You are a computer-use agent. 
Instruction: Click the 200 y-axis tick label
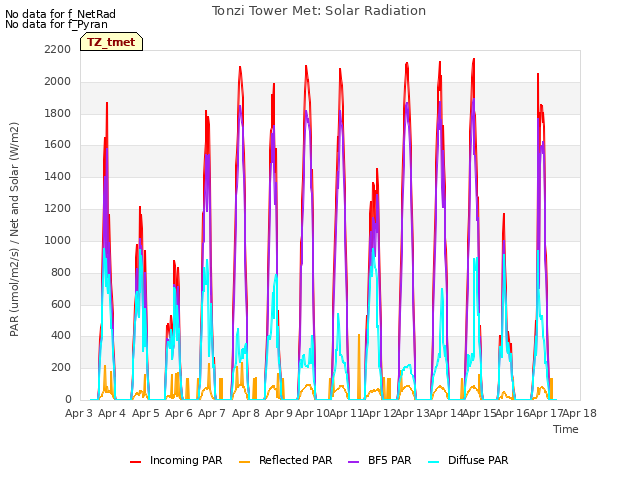click(61, 368)
